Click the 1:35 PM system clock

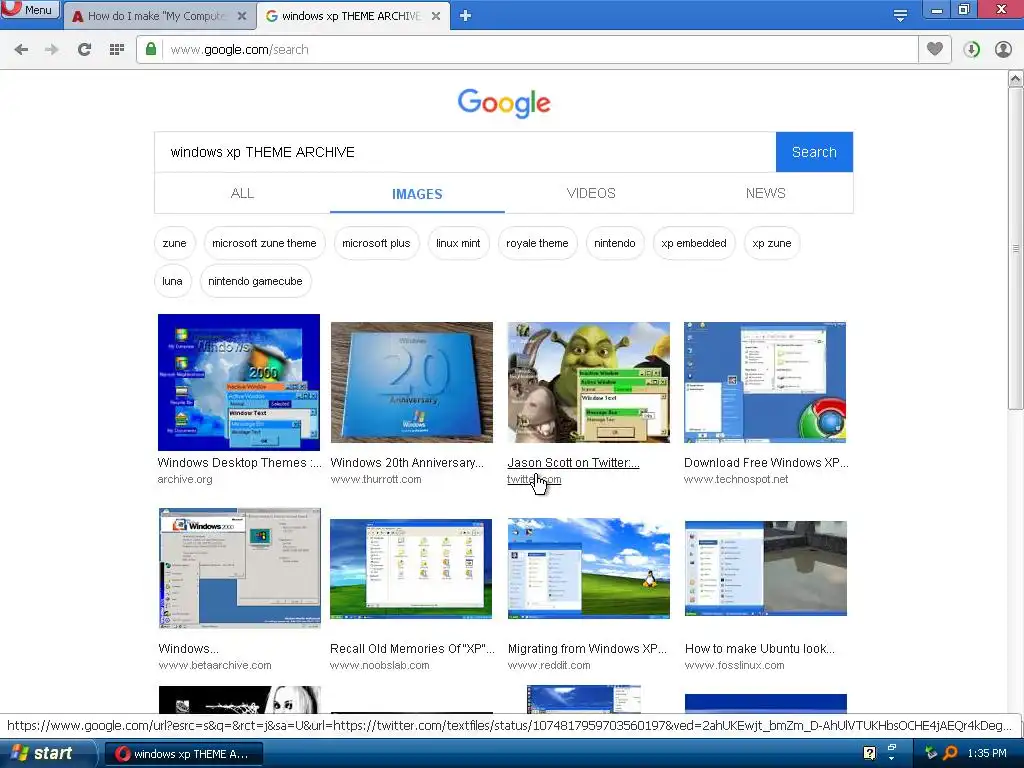987,753
